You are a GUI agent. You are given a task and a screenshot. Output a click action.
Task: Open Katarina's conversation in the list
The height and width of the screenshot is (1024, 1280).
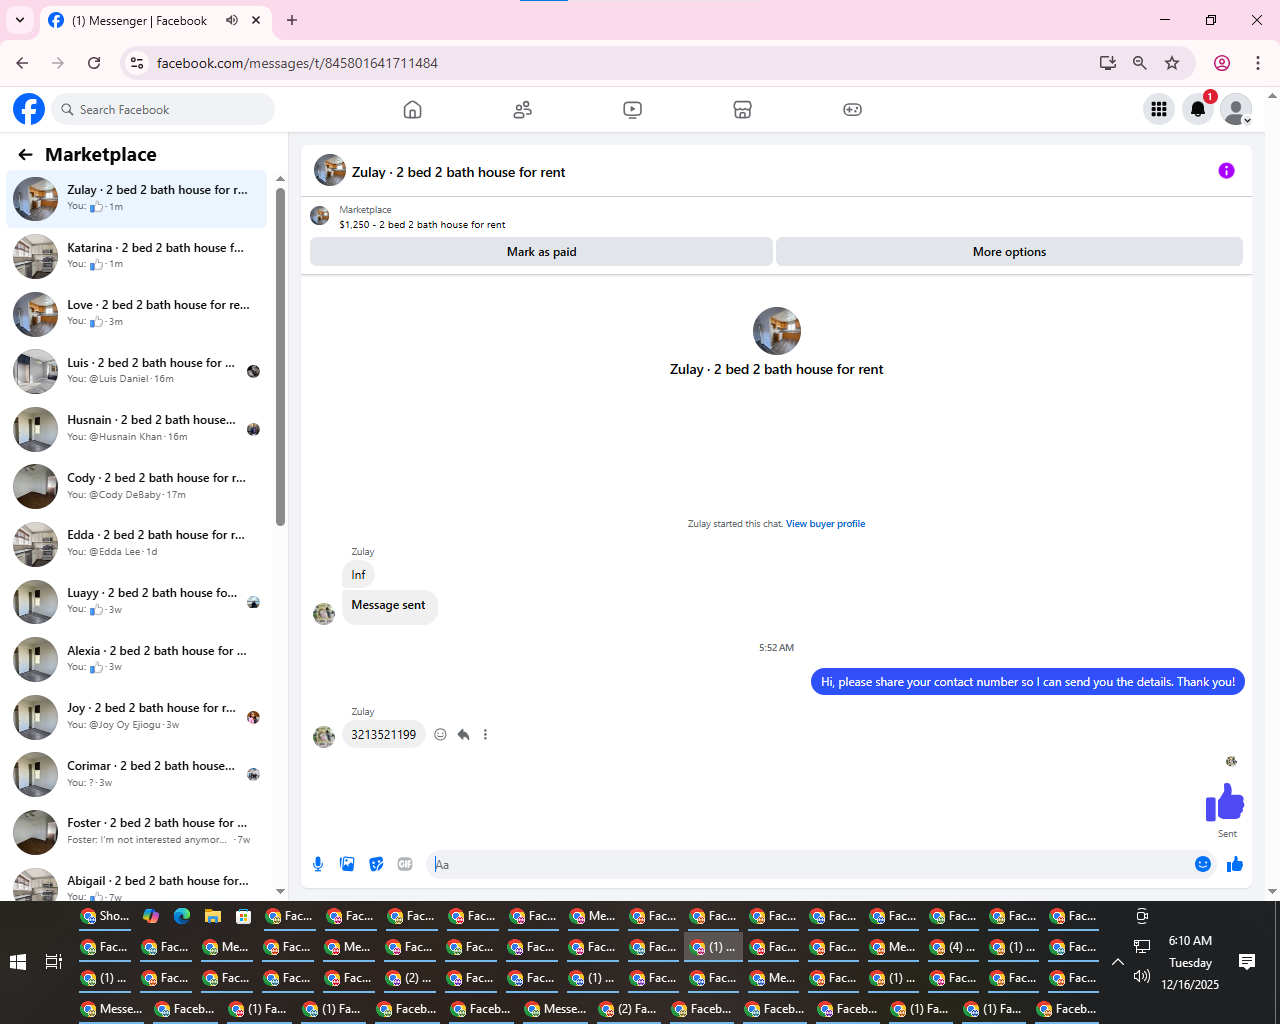(x=137, y=256)
